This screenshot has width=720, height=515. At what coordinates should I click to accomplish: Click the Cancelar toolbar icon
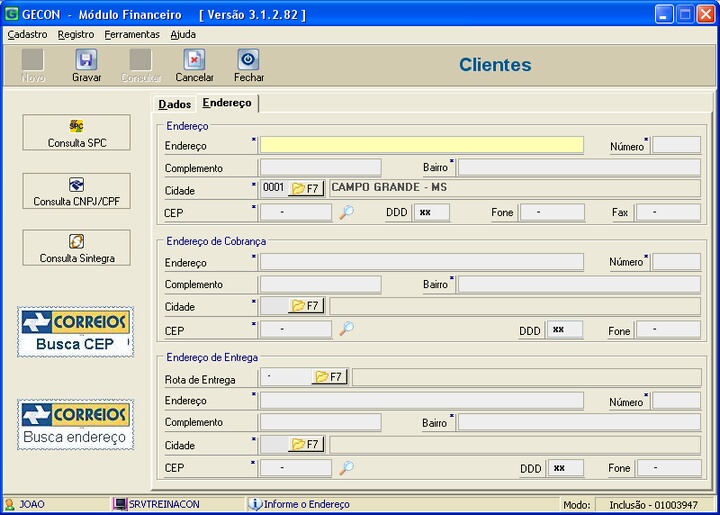pos(194,60)
